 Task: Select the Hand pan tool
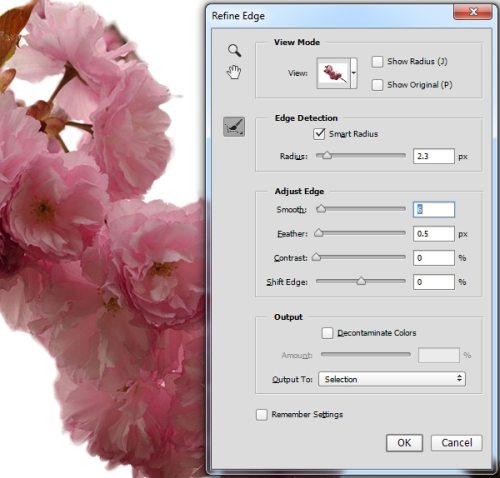pyautogui.click(x=234, y=72)
